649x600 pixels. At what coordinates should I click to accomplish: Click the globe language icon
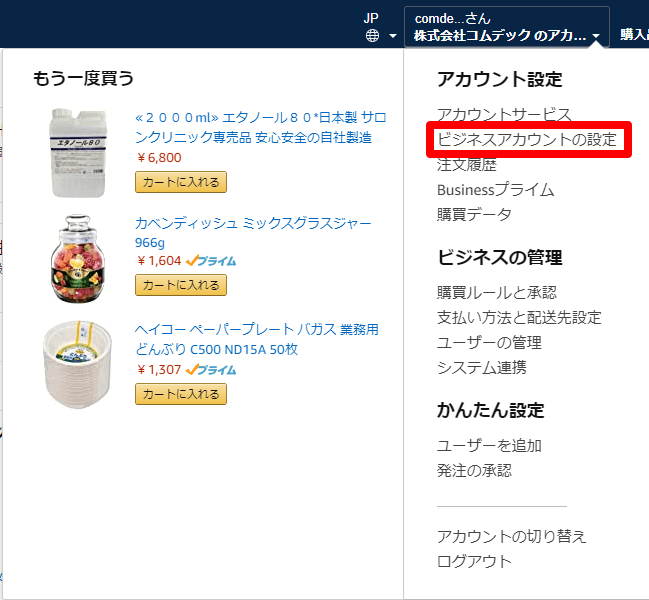point(372,36)
